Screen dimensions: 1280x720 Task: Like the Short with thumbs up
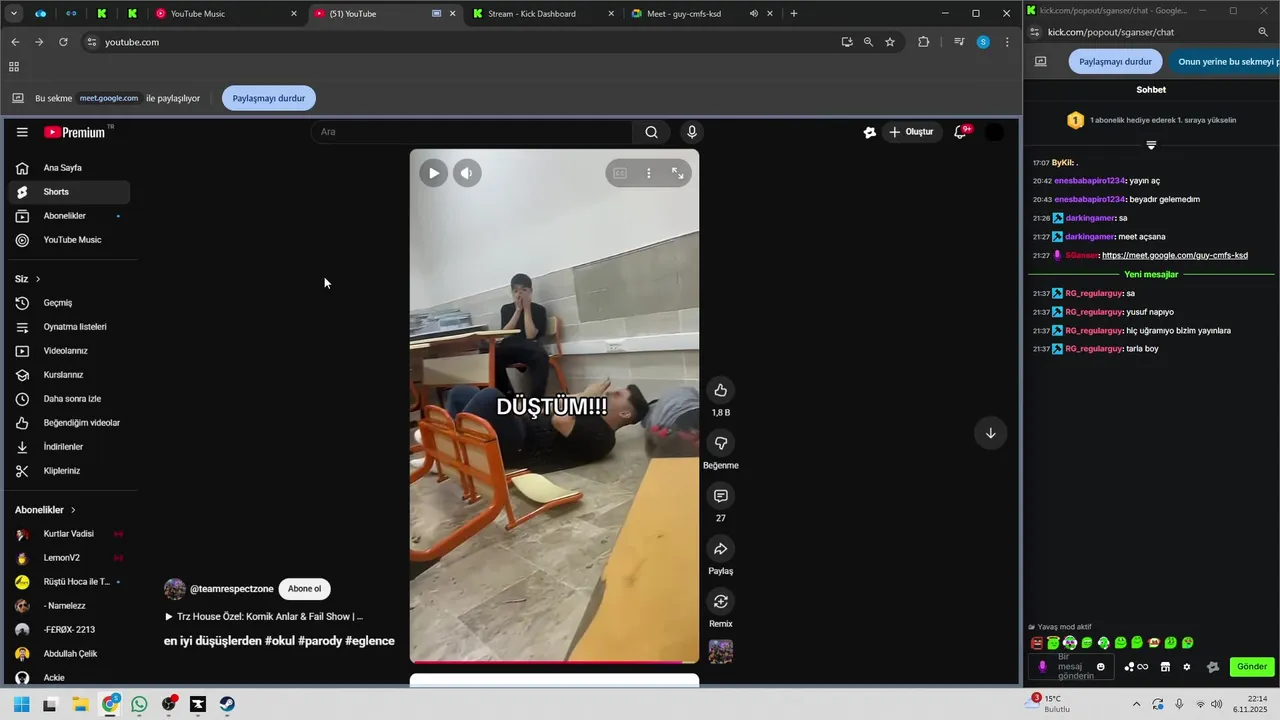click(x=721, y=390)
